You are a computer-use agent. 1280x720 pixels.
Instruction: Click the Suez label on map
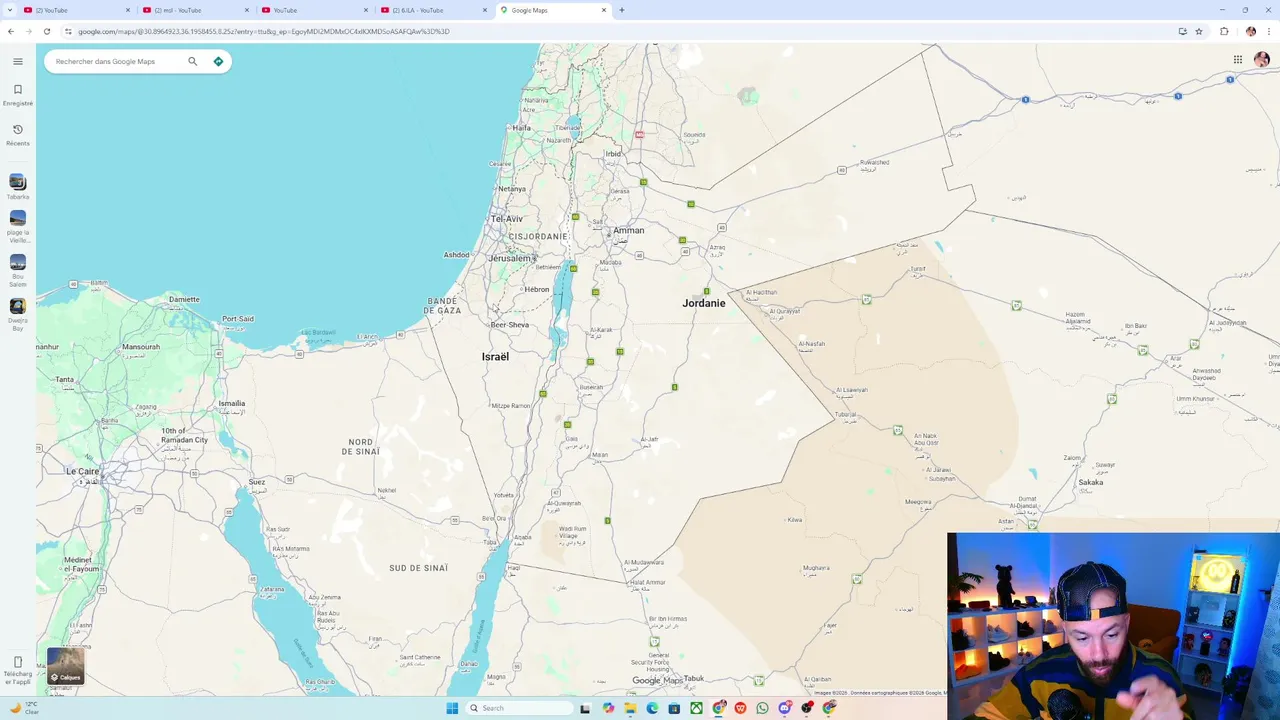[x=257, y=482]
